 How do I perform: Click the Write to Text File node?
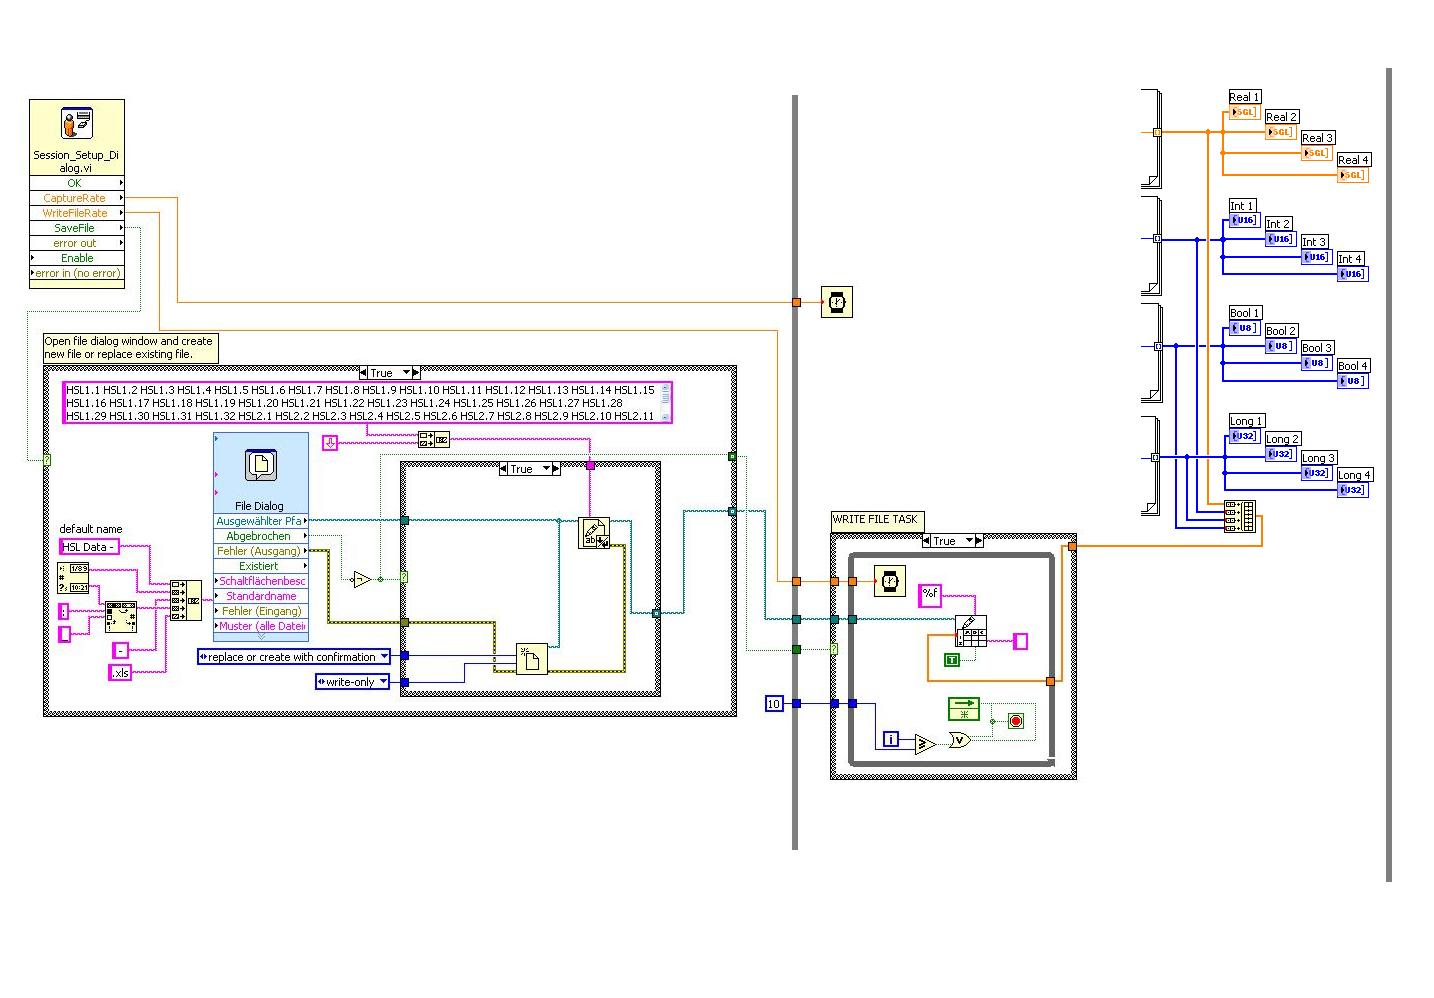pyautogui.click(x=595, y=533)
